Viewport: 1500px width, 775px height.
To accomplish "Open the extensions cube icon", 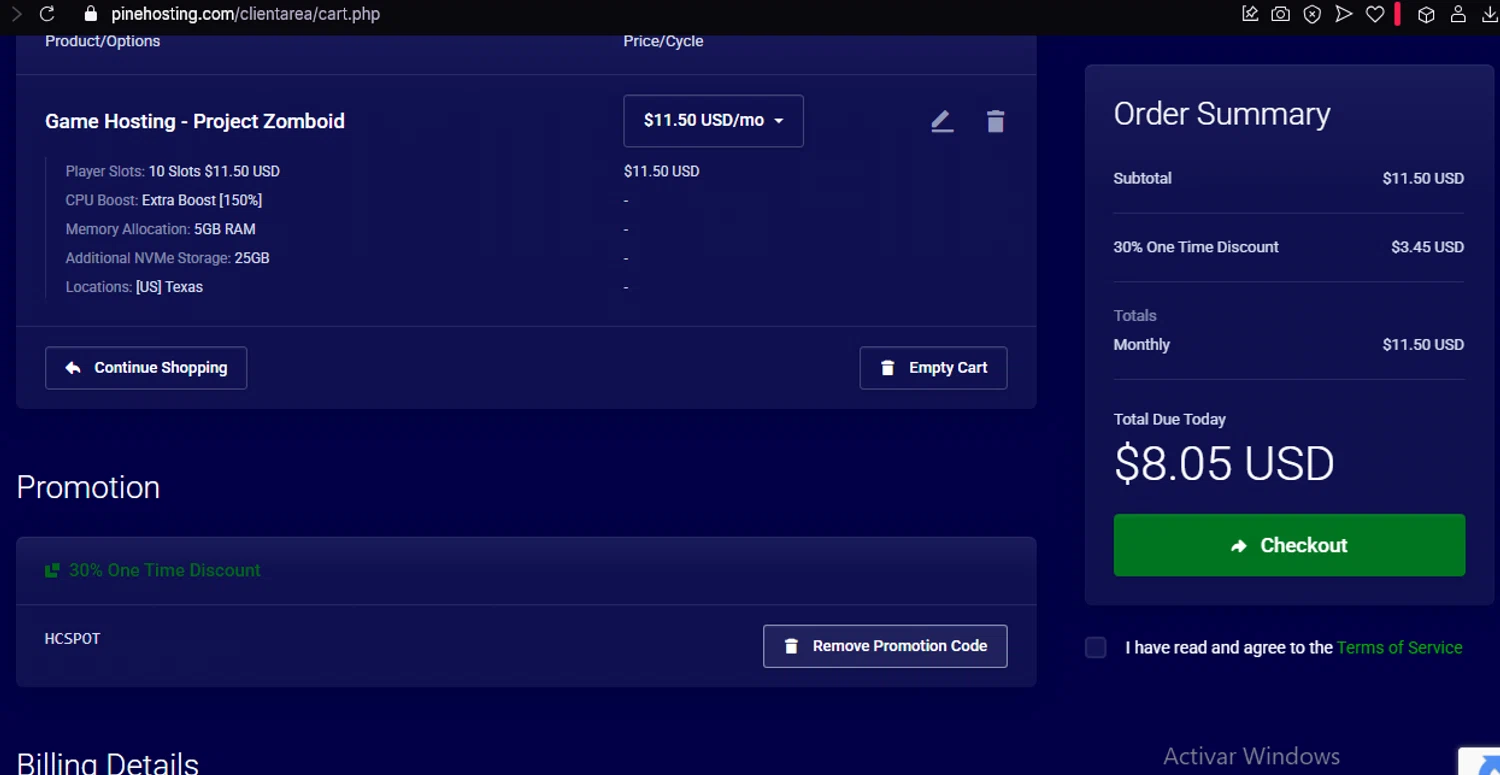I will point(1427,14).
